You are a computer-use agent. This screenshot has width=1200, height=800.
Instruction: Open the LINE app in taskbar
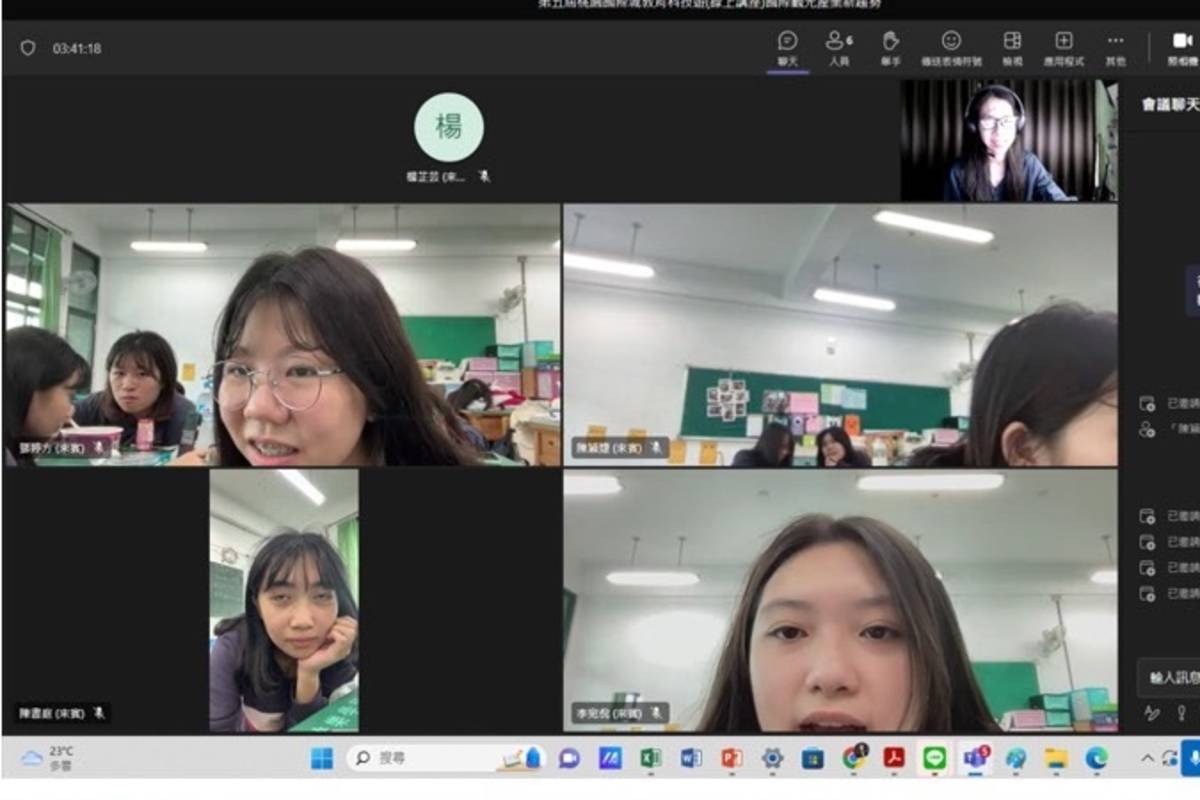click(x=934, y=758)
